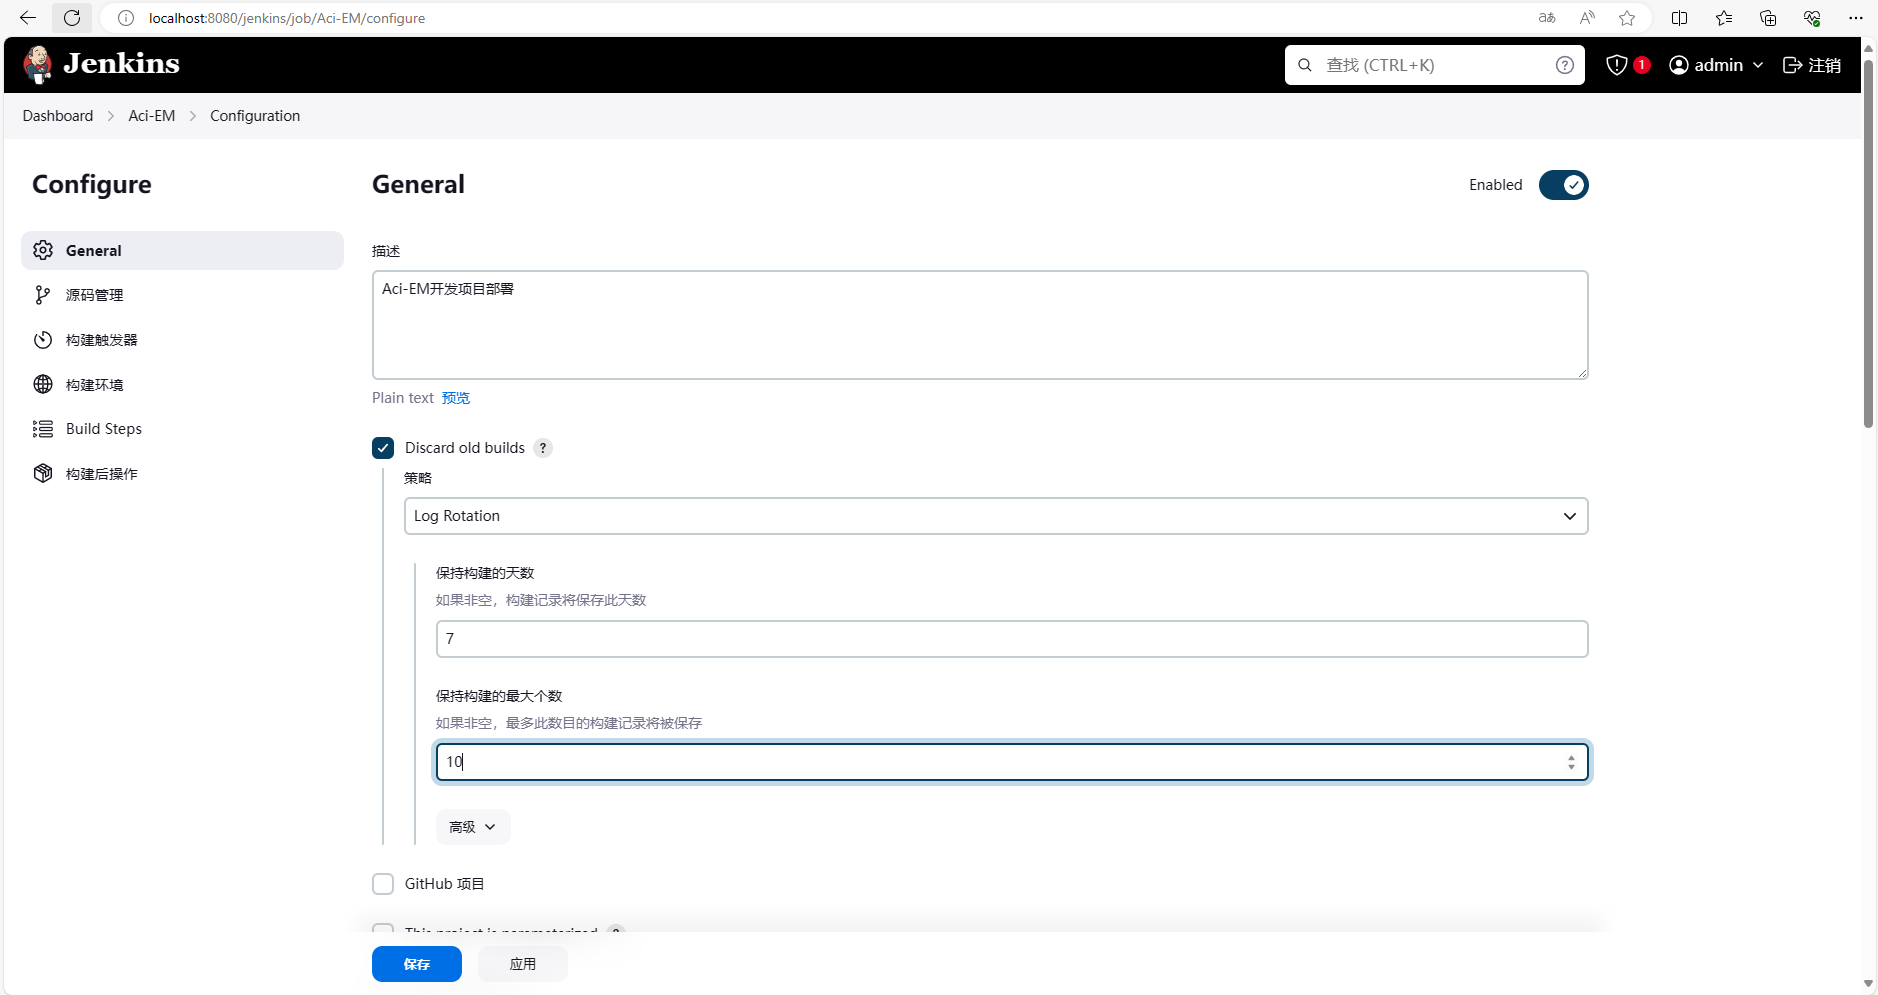Select 构建后操作 in the sidebar
The width and height of the screenshot is (1878, 995).
[x=182, y=473]
